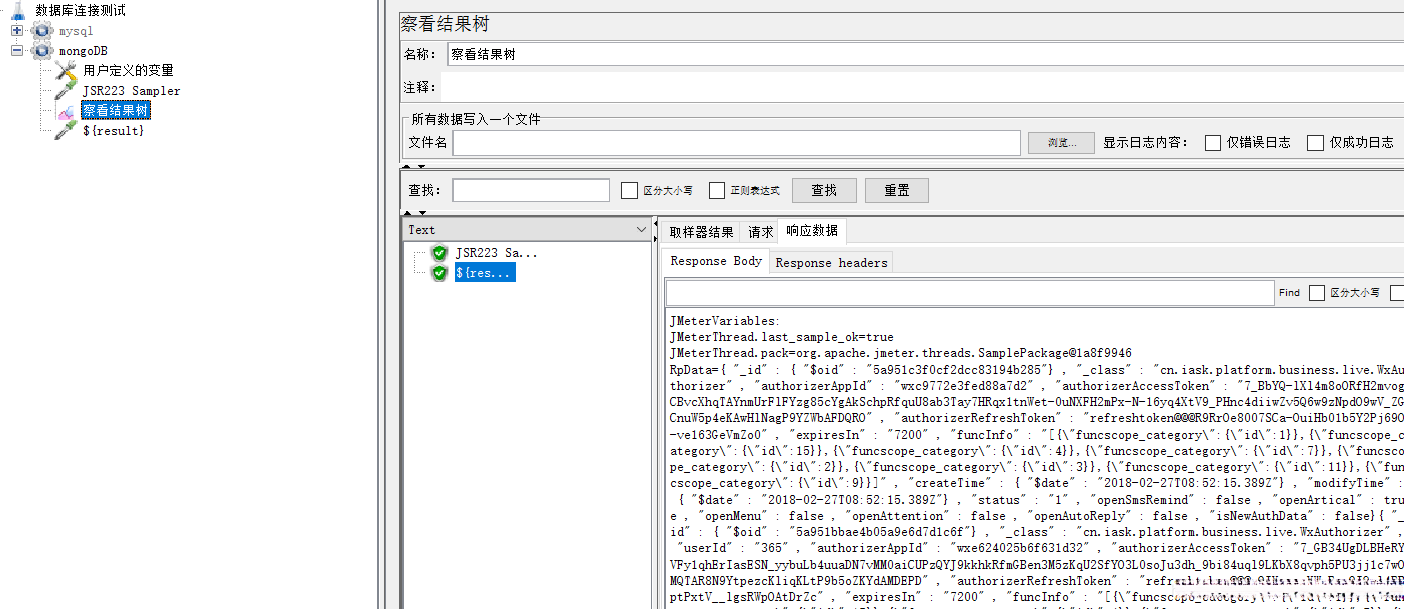Click the user defined variables wrench icon
This screenshot has width=1404, height=609.
[66, 70]
